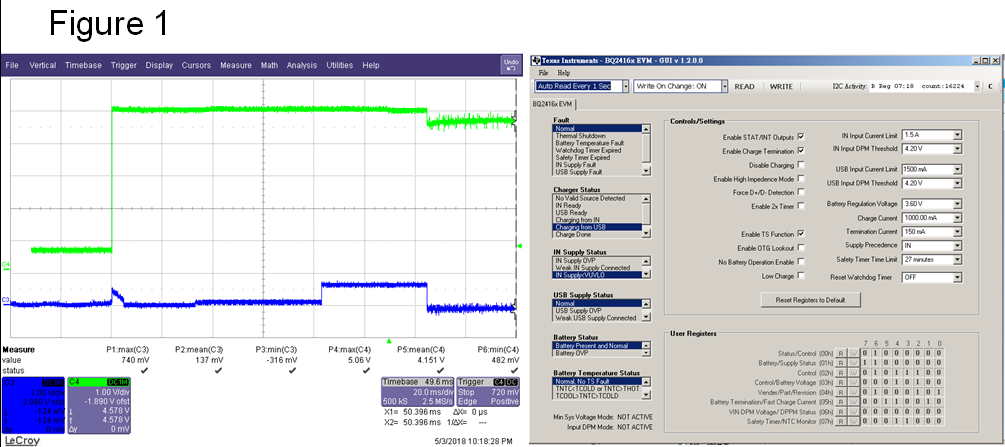Click the C button next to I2C Activity
Screen dimensions: 1005x447
[990, 86]
